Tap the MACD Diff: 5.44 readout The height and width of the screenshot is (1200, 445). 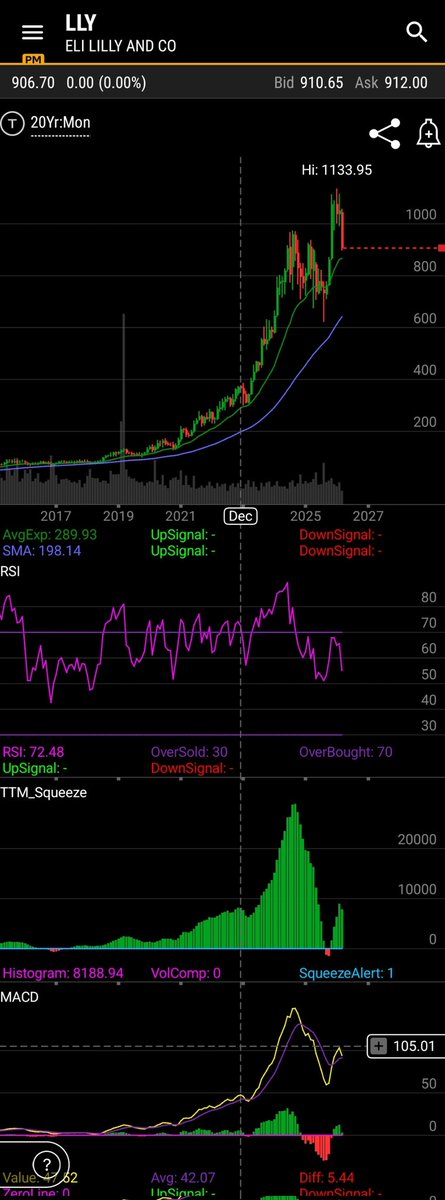330,1178
